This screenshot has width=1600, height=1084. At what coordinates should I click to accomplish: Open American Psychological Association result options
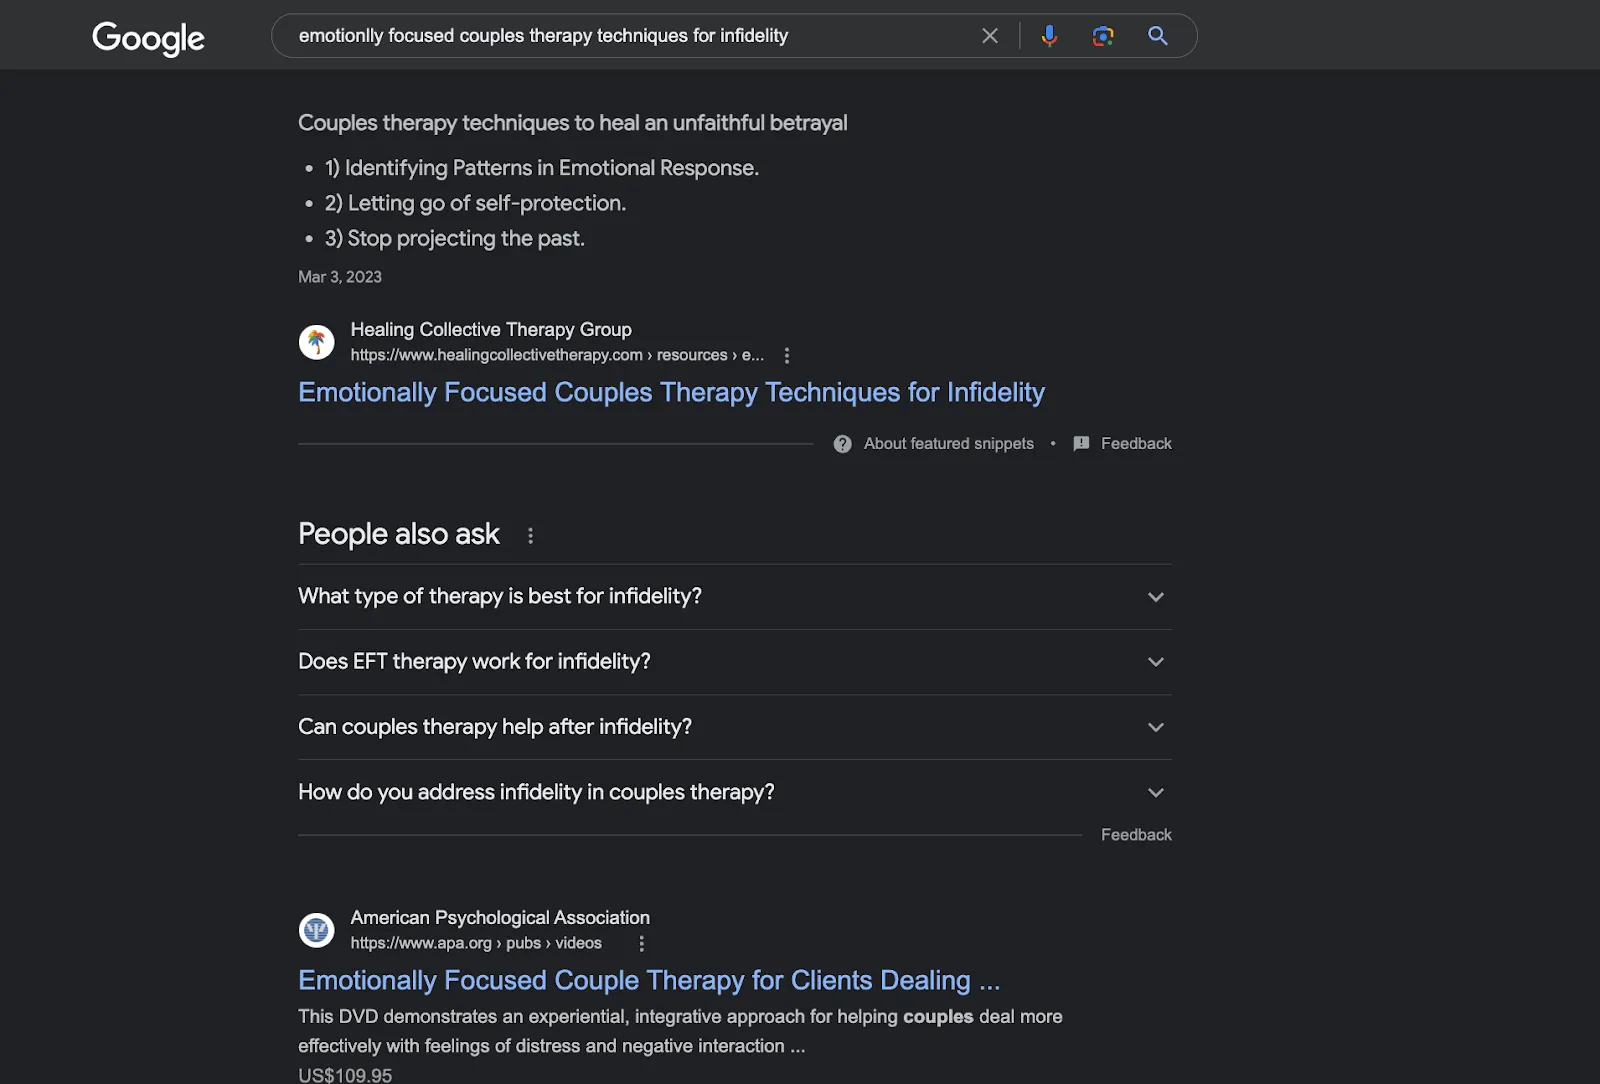coord(642,943)
